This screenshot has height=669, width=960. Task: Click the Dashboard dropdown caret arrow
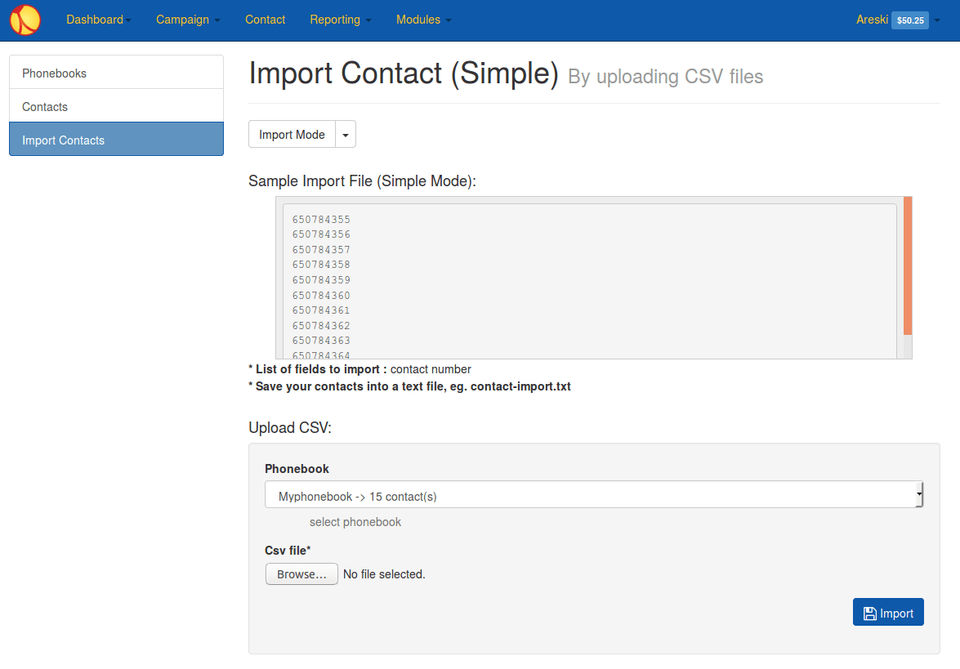(128, 21)
